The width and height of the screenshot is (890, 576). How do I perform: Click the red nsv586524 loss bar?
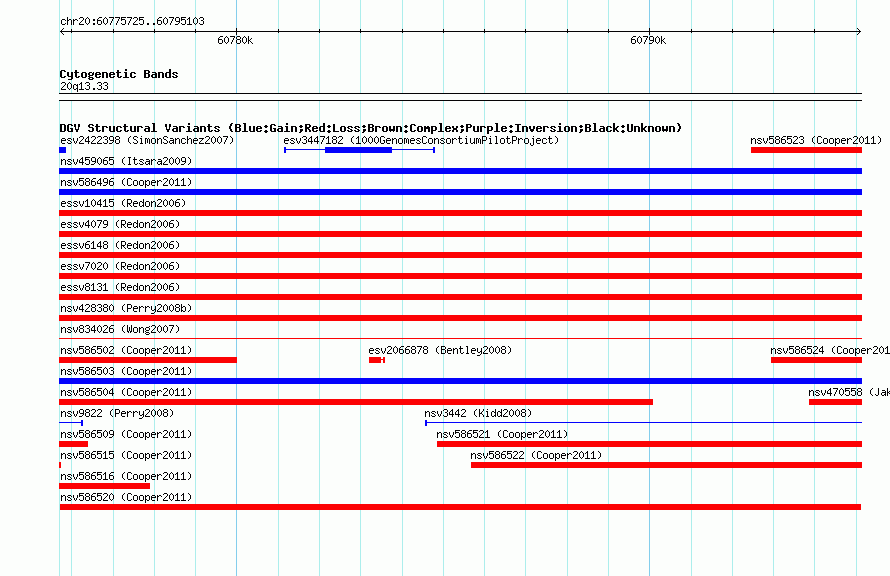816,360
